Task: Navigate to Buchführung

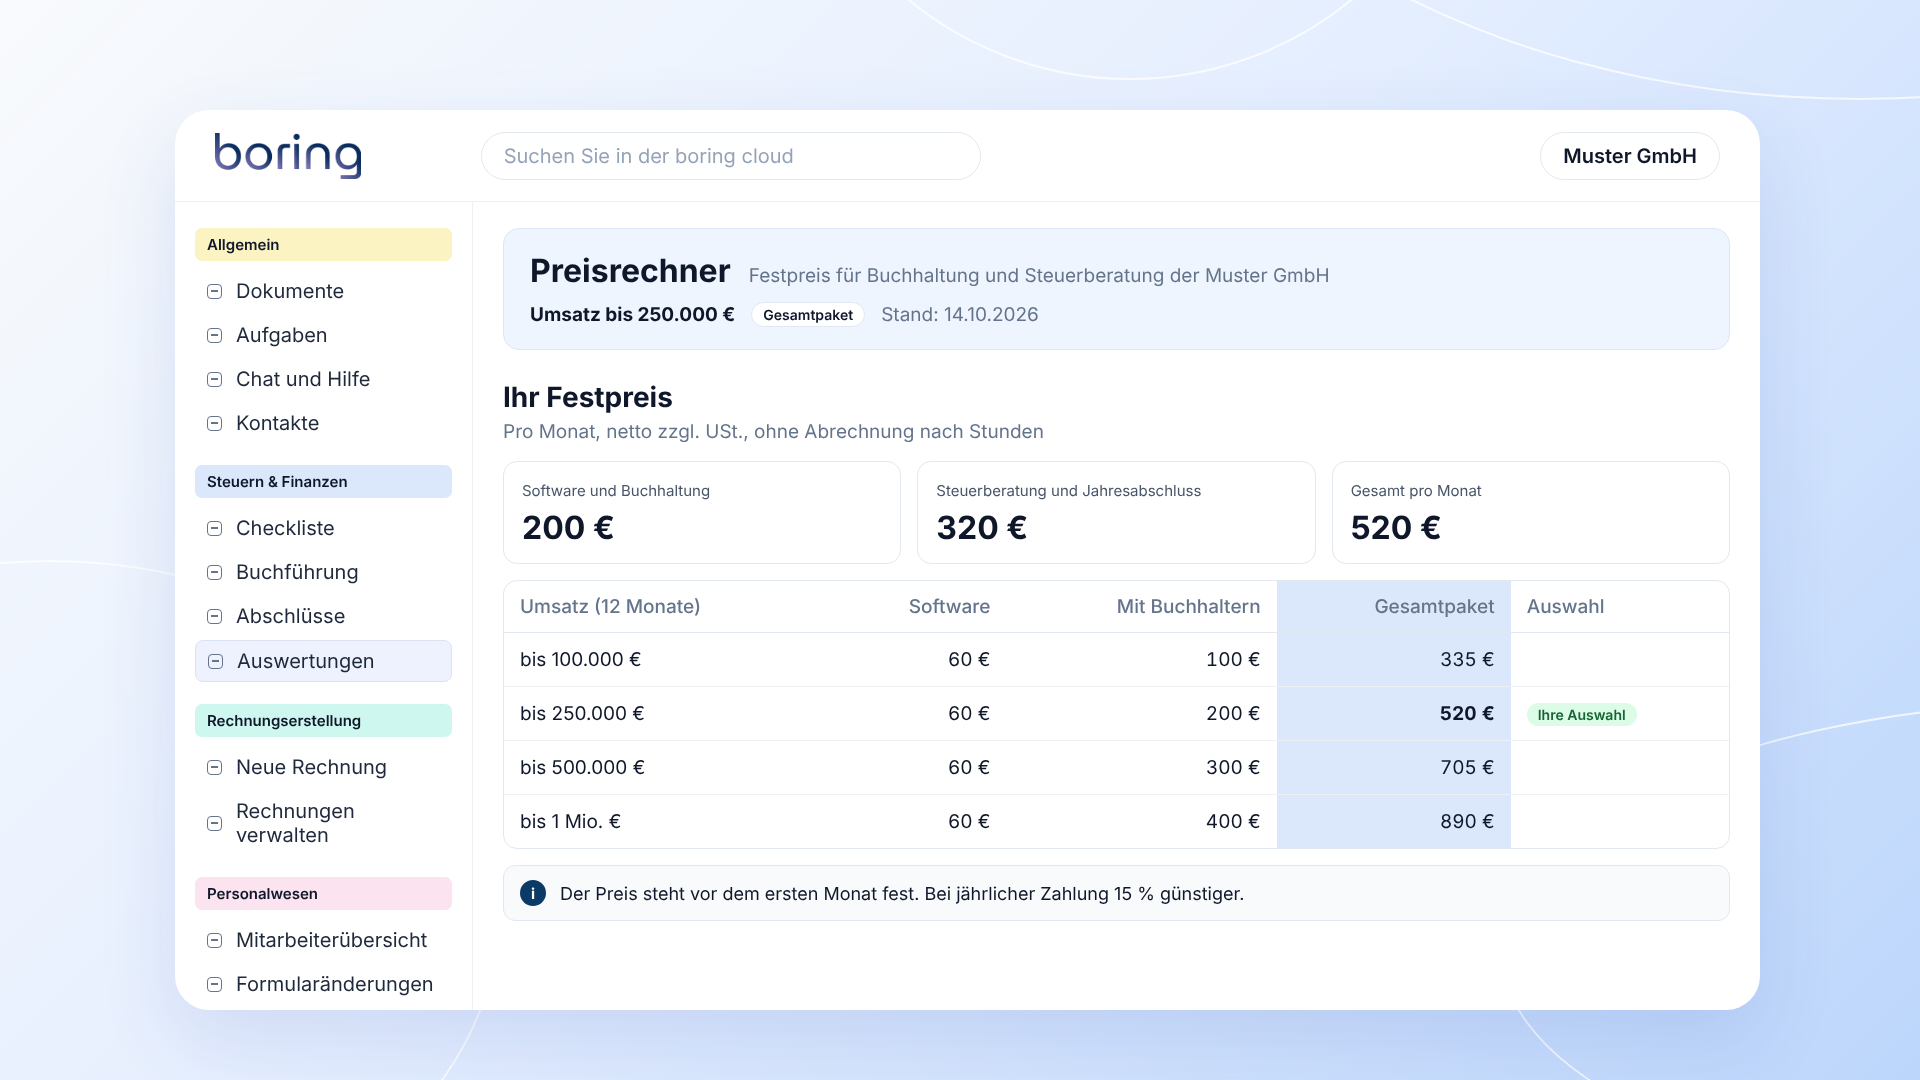Action: tap(323, 572)
